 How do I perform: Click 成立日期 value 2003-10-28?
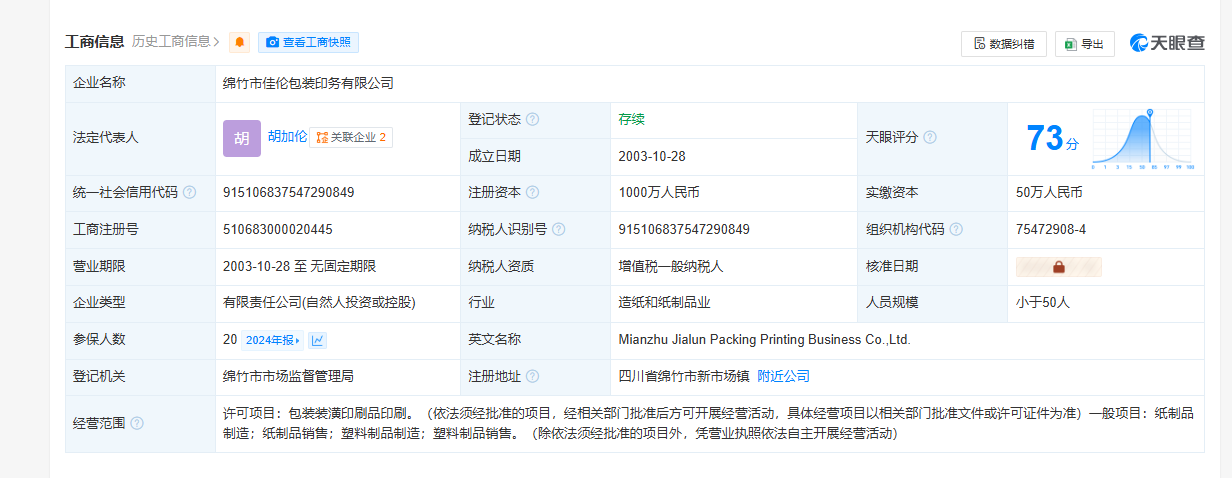tap(652, 156)
